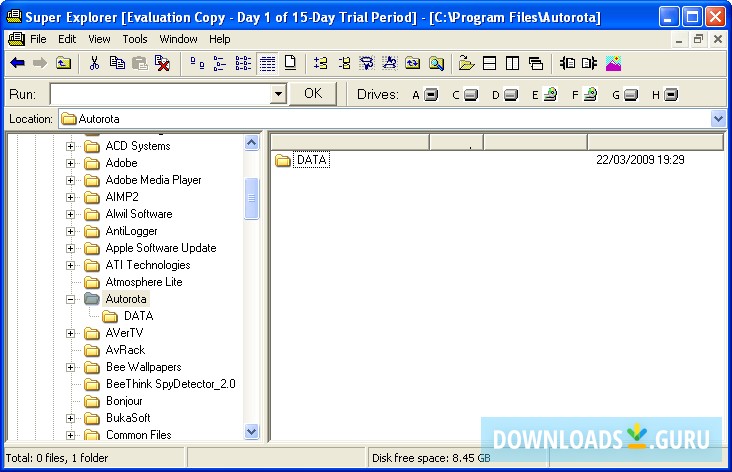Click the tree scrollbar thumb
Image resolution: width=732 pixels, height=472 pixels.
[251, 198]
